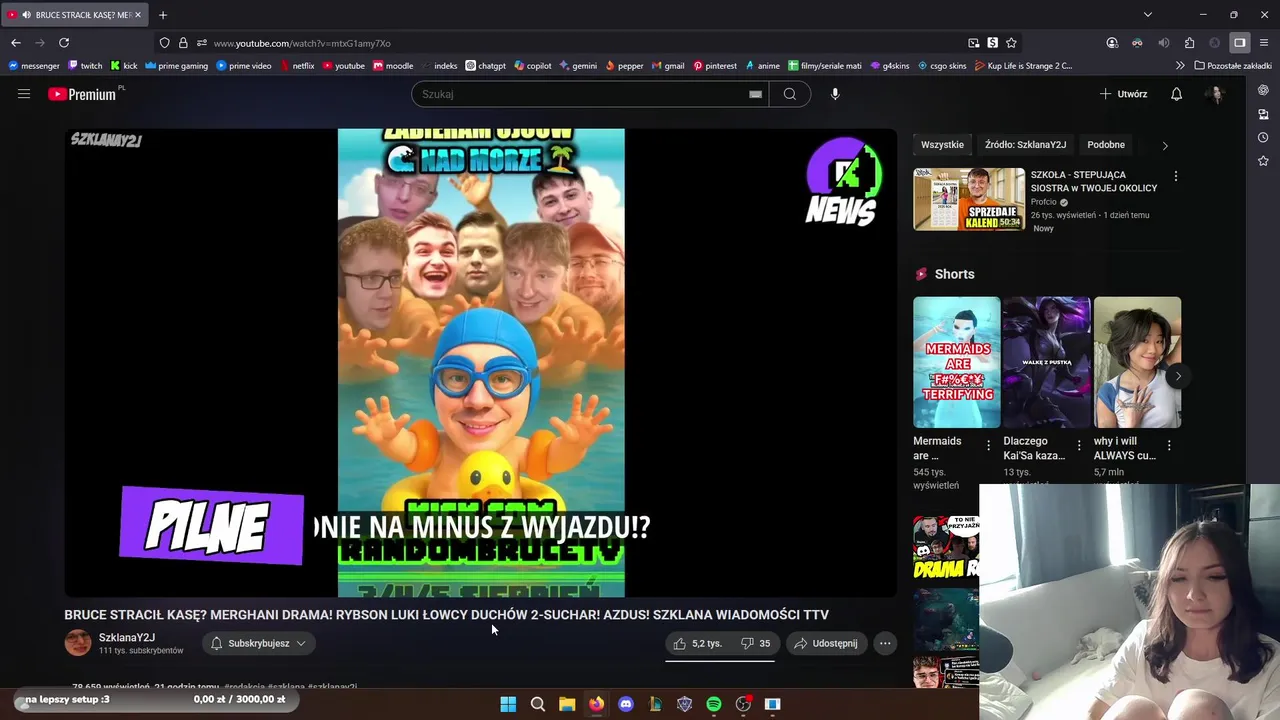This screenshot has height=720, width=1280.
Task: Select the Wszystkie filter chip
Action: point(942,145)
